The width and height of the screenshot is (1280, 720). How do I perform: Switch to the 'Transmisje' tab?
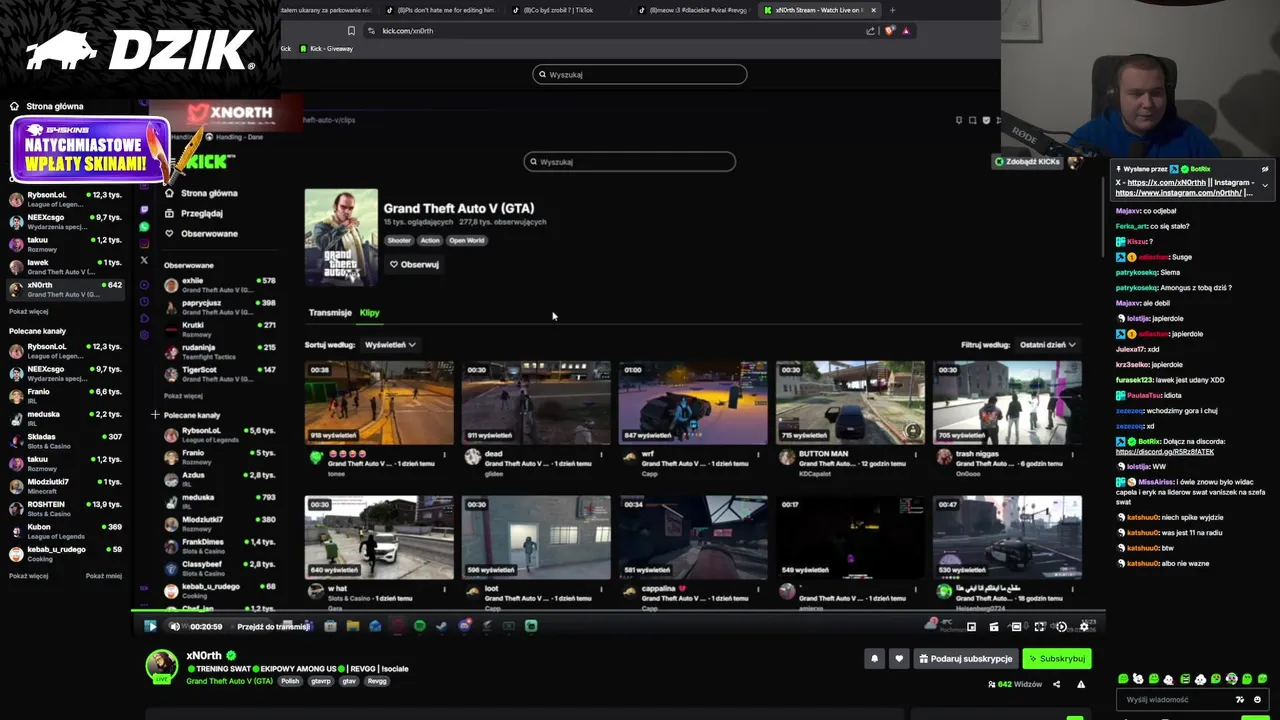[330, 313]
